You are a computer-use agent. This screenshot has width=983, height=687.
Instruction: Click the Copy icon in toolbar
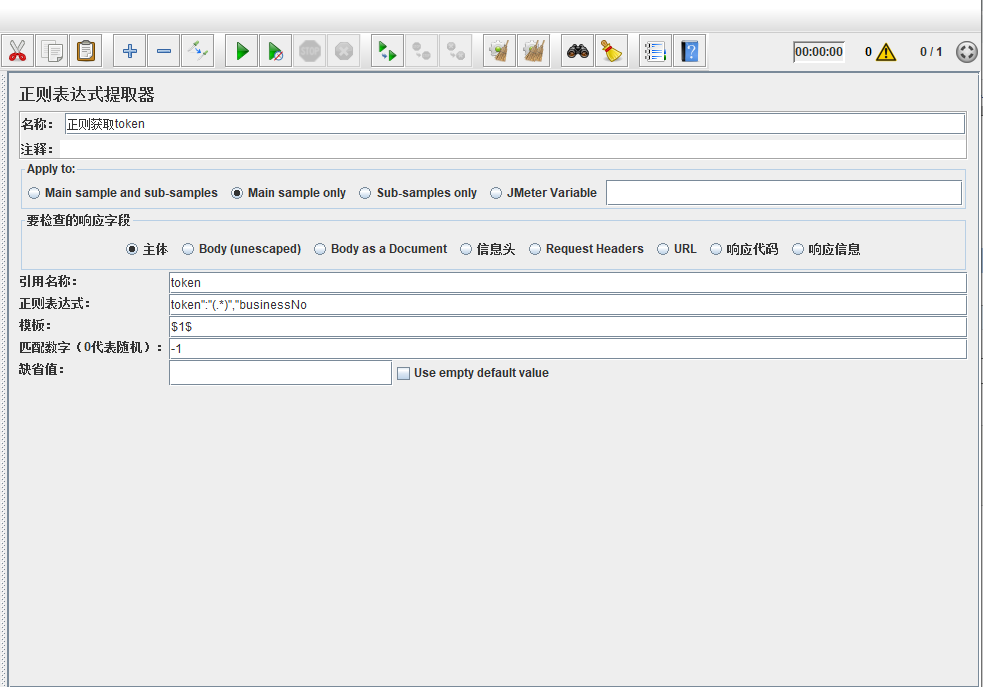coord(52,51)
